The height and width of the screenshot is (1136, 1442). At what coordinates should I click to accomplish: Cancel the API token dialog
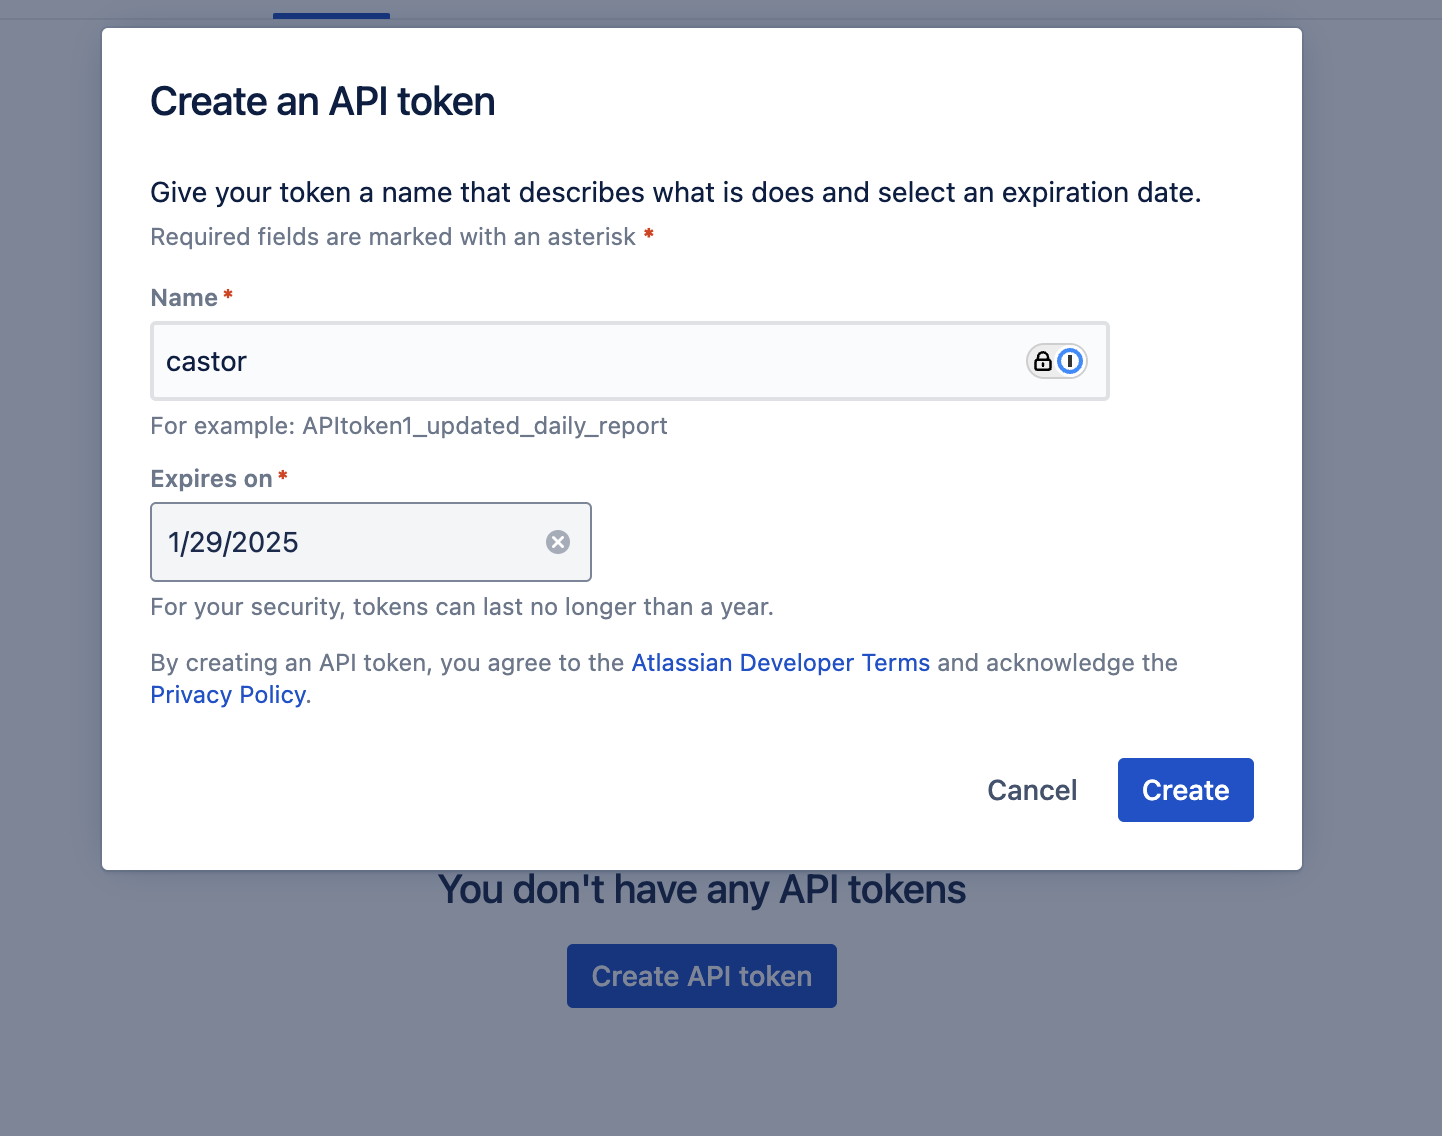pyautogui.click(x=1032, y=790)
